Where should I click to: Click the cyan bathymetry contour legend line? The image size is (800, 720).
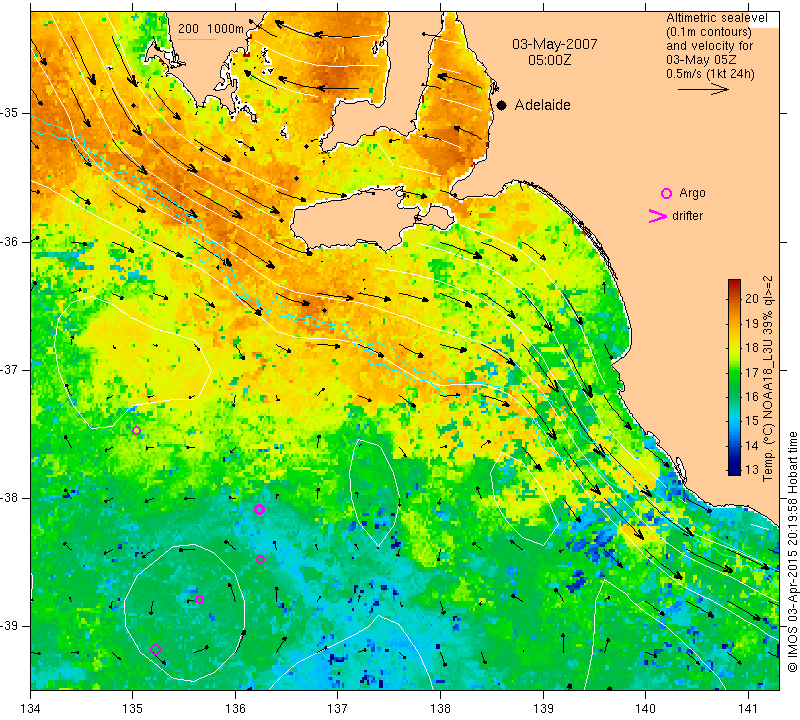pyautogui.click(x=197, y=39)
